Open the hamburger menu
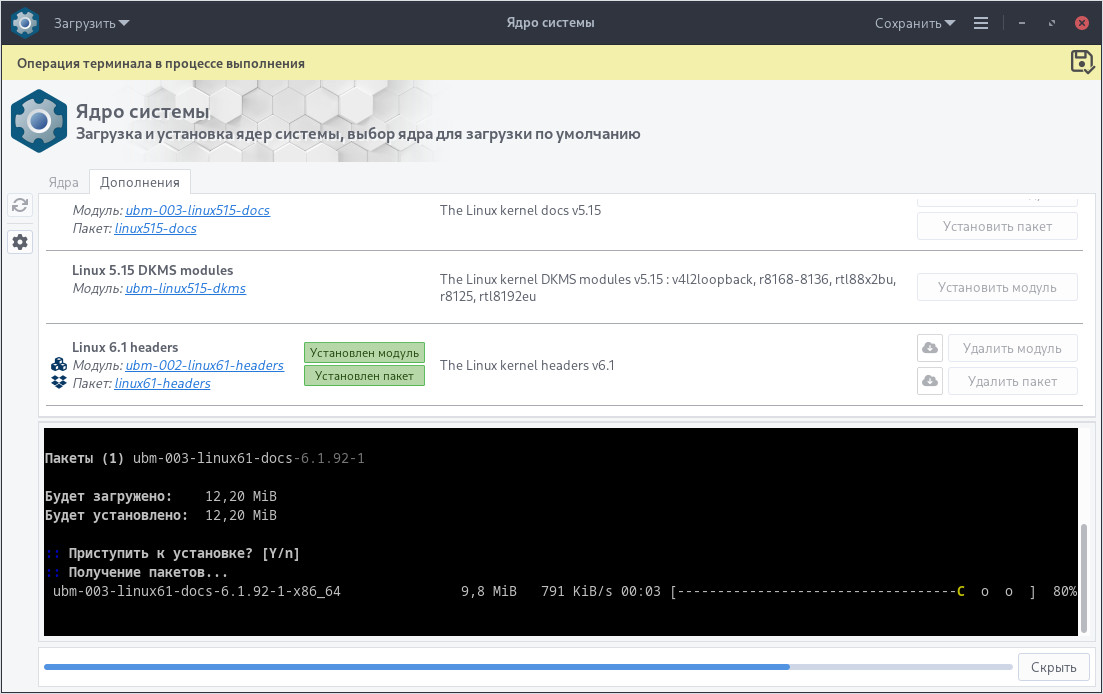This screenshot has width=1103, height=694. tap(981, 23)
